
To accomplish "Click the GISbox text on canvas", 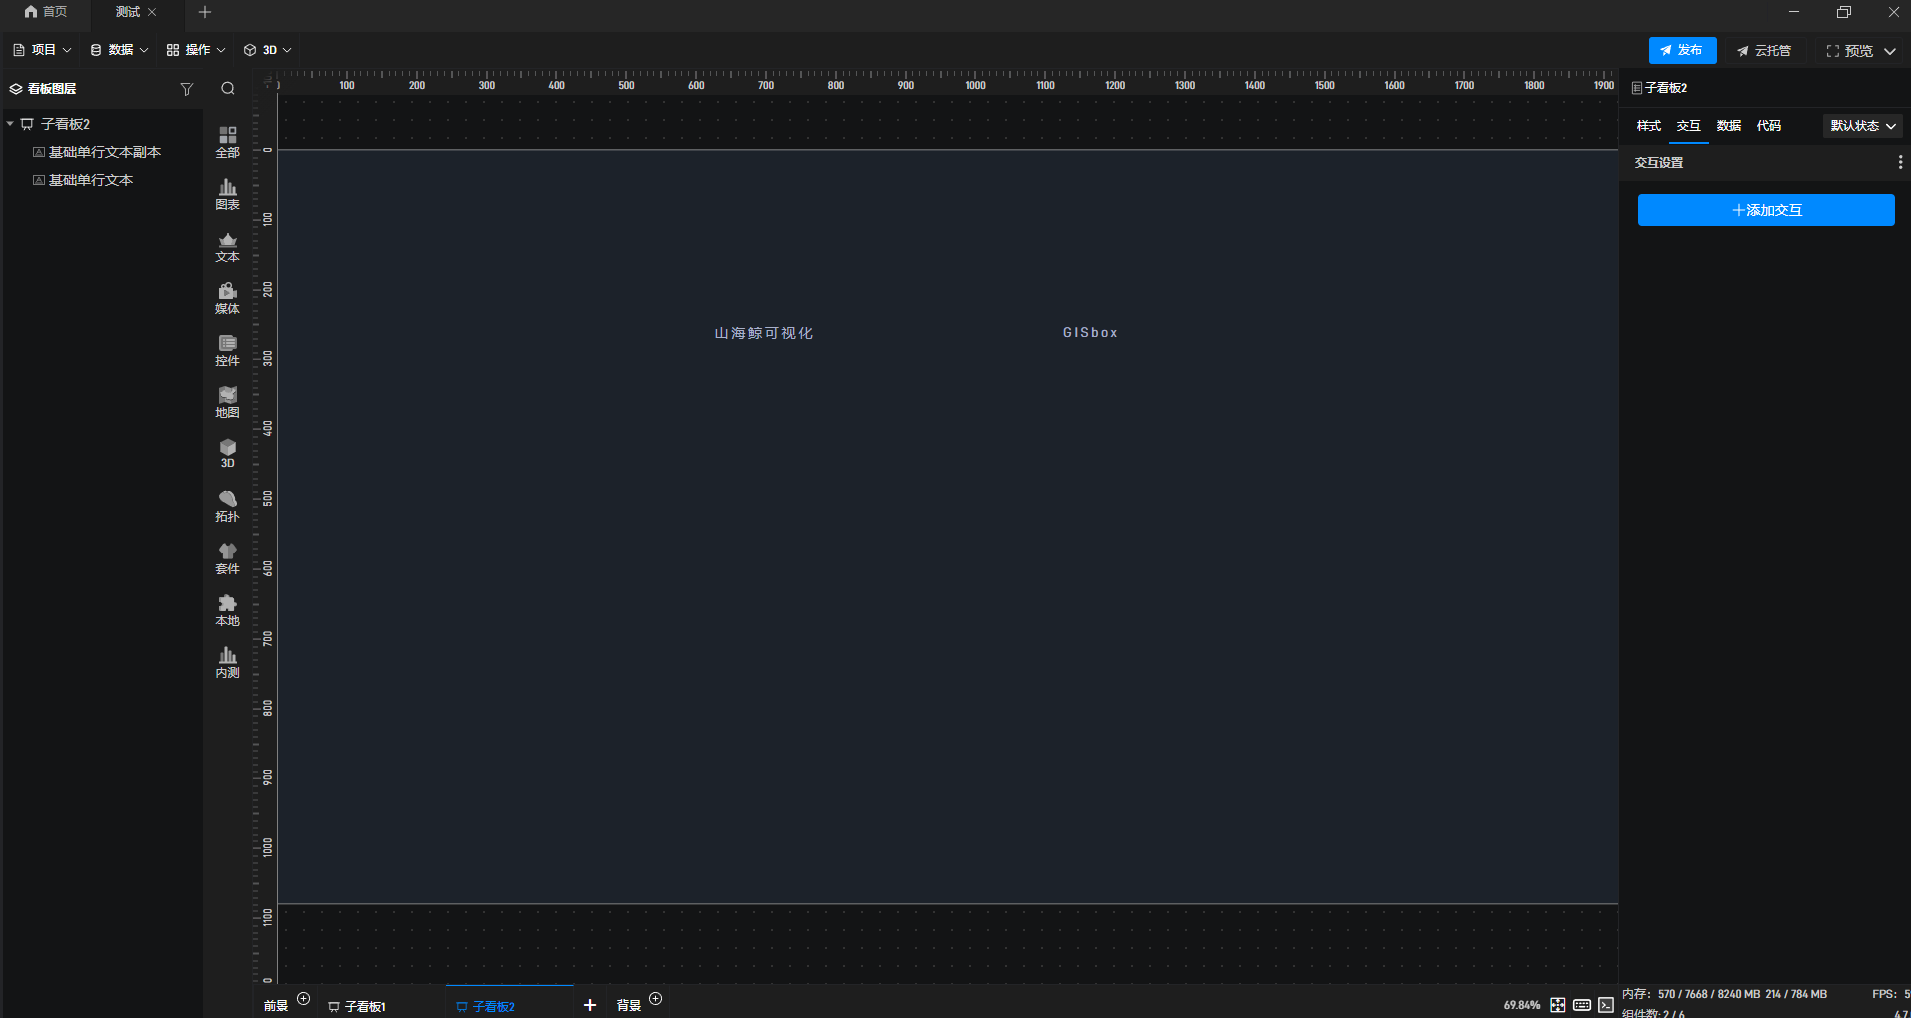I will (x=1090, y=333).
